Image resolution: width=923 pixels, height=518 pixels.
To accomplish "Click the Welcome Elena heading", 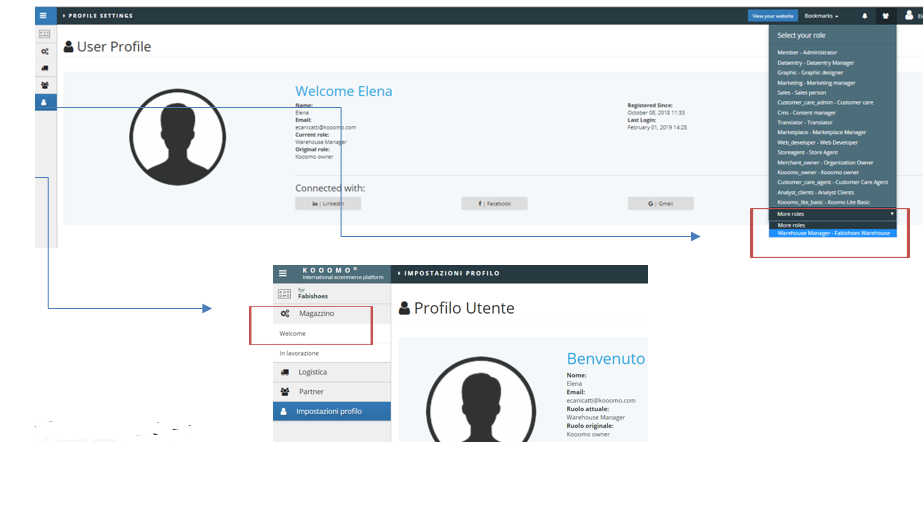I will [x=344, y=91].
